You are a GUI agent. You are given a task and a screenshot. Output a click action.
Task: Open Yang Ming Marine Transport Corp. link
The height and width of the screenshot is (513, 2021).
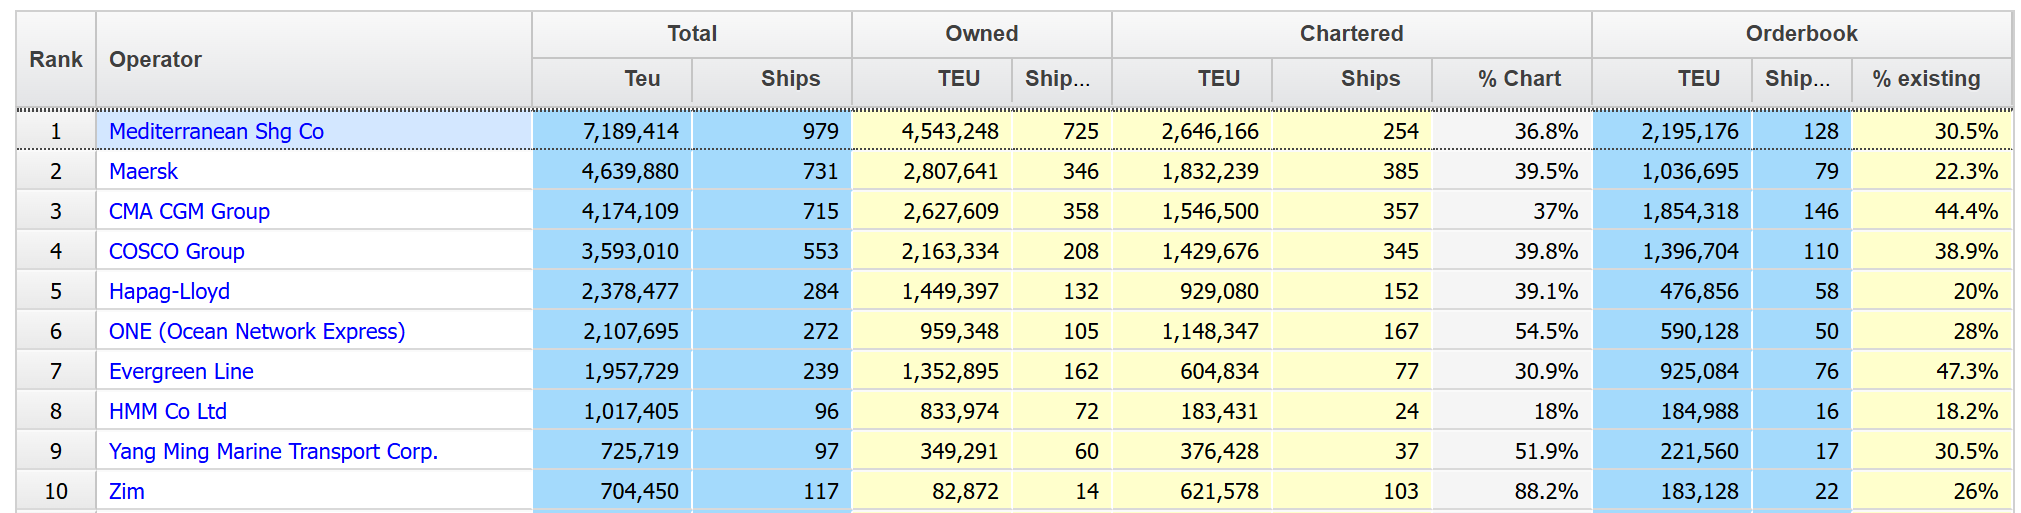pos(273,452)
